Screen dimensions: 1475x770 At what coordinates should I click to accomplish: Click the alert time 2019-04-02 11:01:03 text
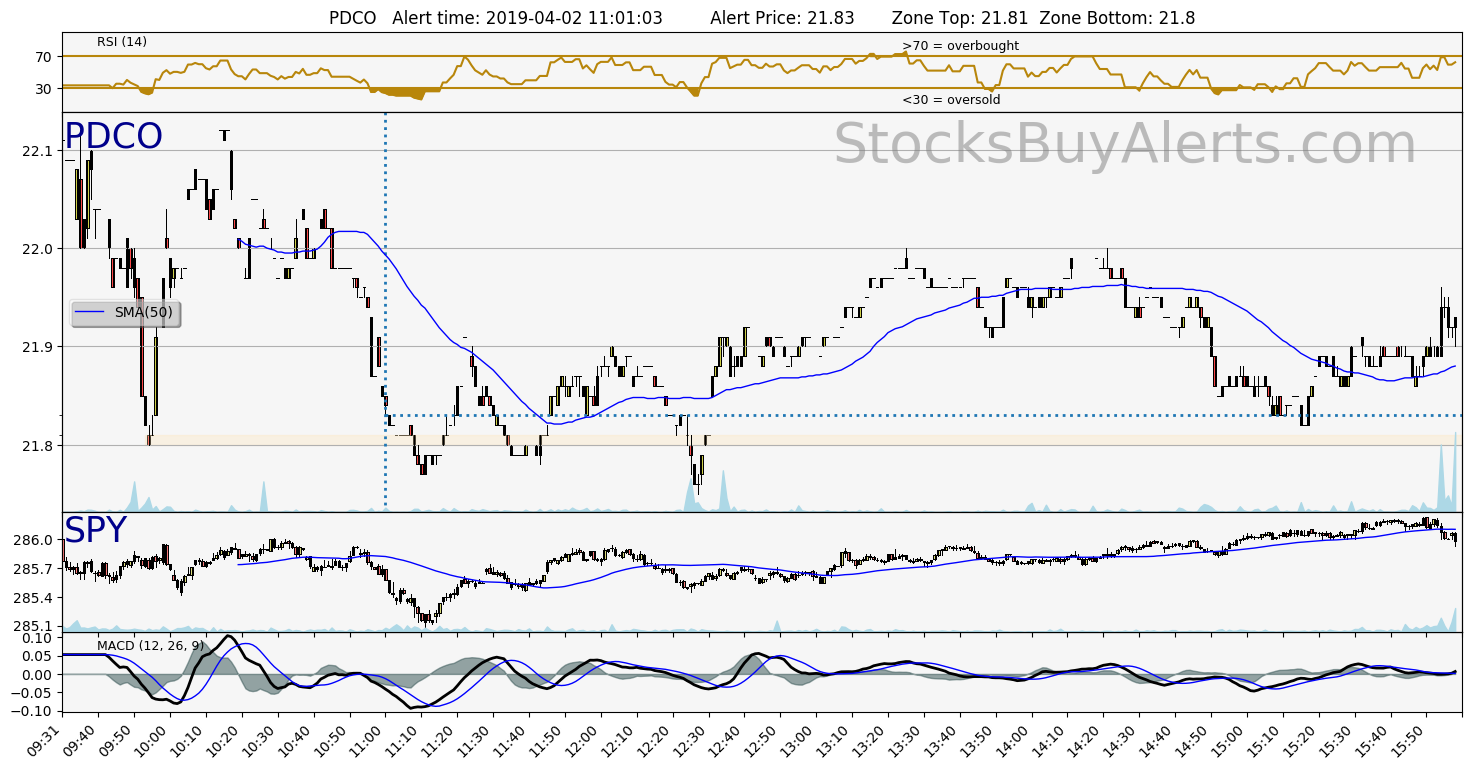point(528,18)
